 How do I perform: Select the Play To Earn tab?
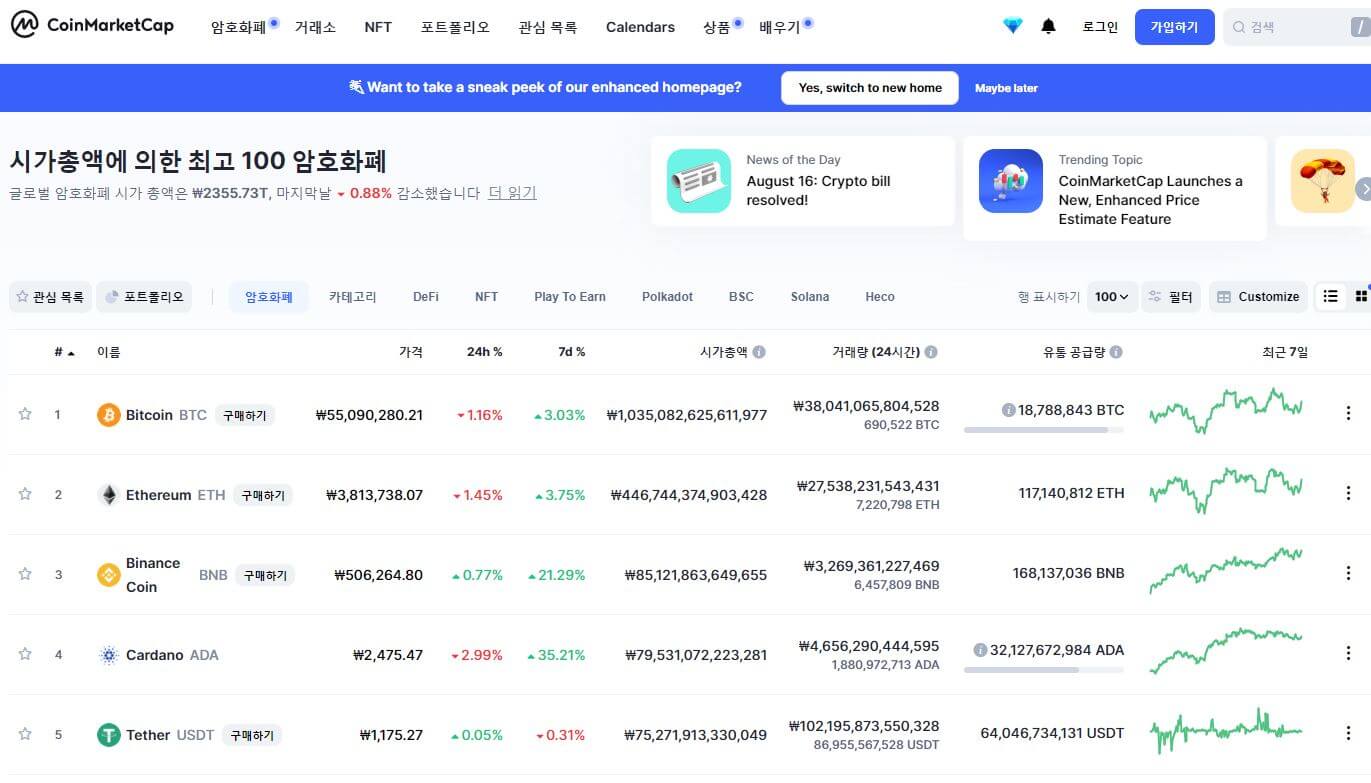pyautogui.click(x=570, y=297)
